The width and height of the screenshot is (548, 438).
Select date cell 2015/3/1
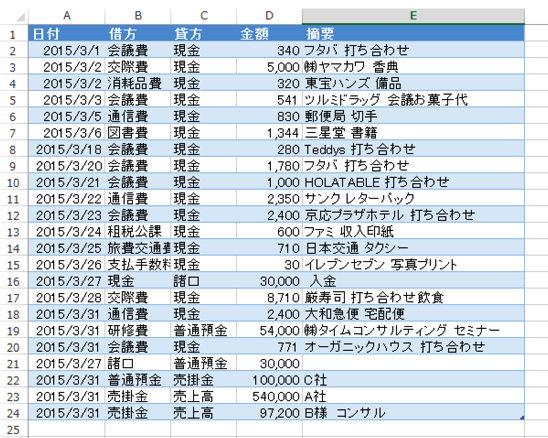point(66,51)
